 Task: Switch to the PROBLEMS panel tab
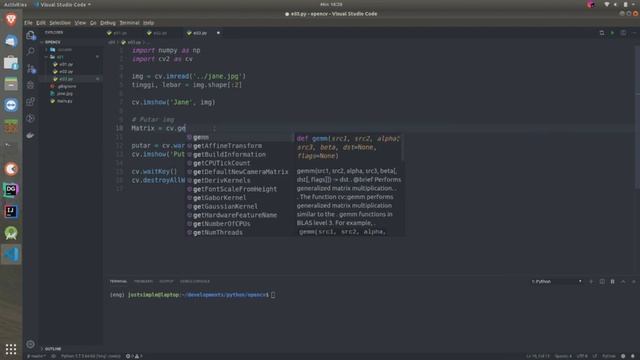[x=143, y=281]
